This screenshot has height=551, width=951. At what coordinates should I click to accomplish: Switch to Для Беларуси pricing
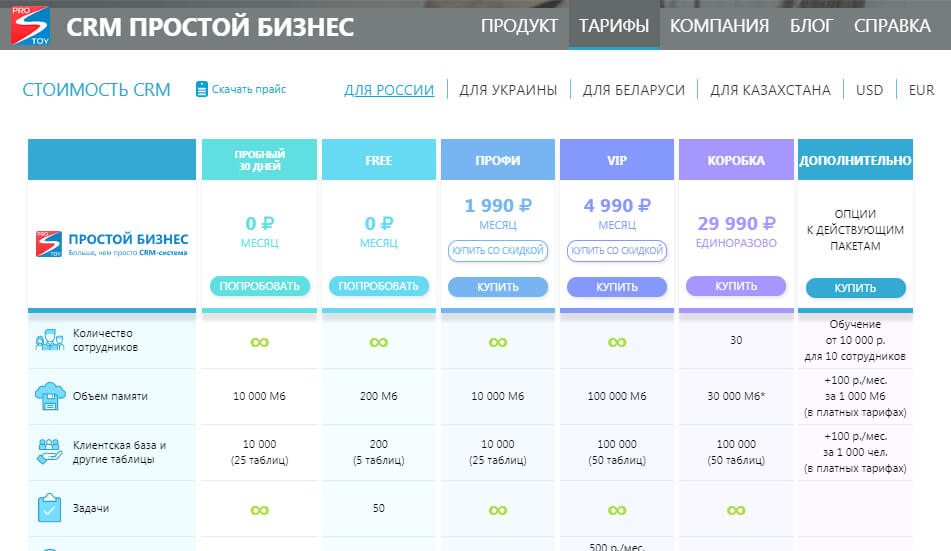click(x=634, y=90)
